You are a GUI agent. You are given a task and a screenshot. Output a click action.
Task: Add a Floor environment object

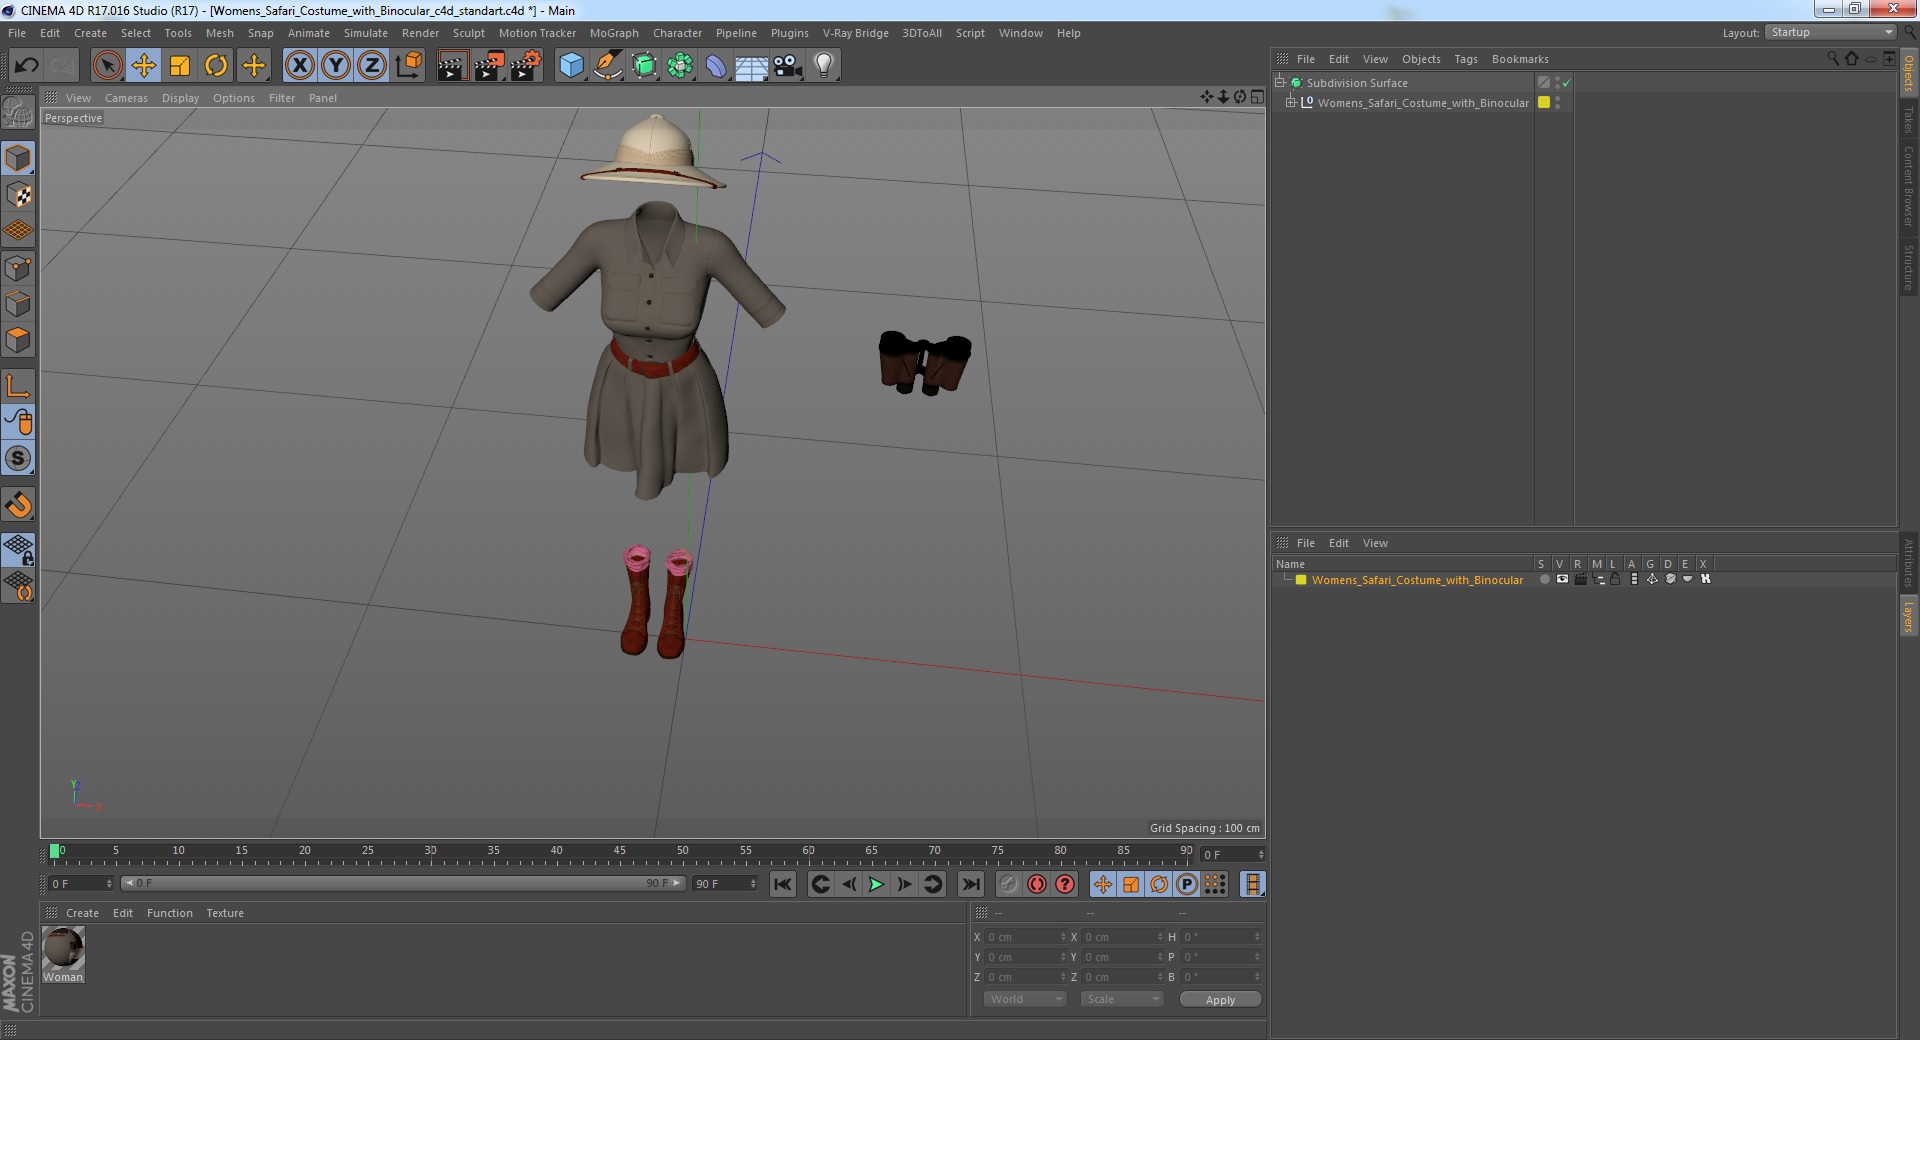[751, 66]
